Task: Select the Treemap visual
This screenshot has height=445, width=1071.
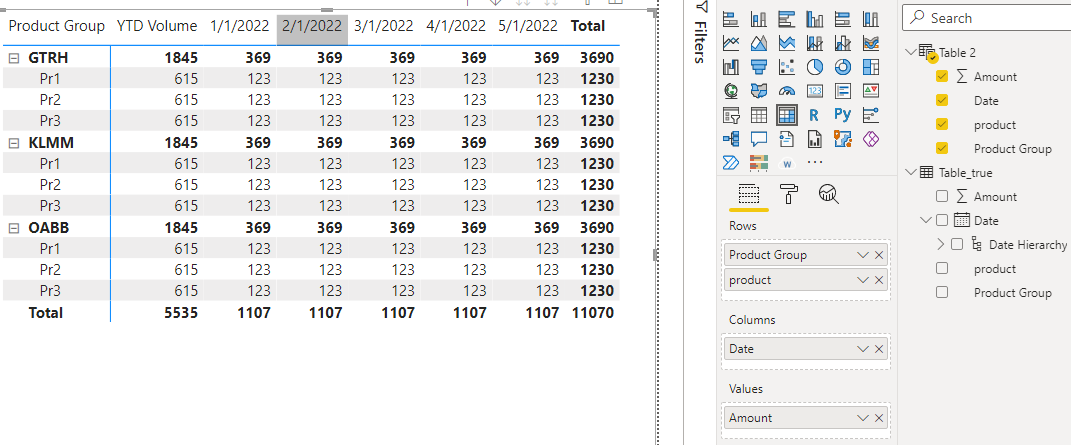Action: pos(871,67)
